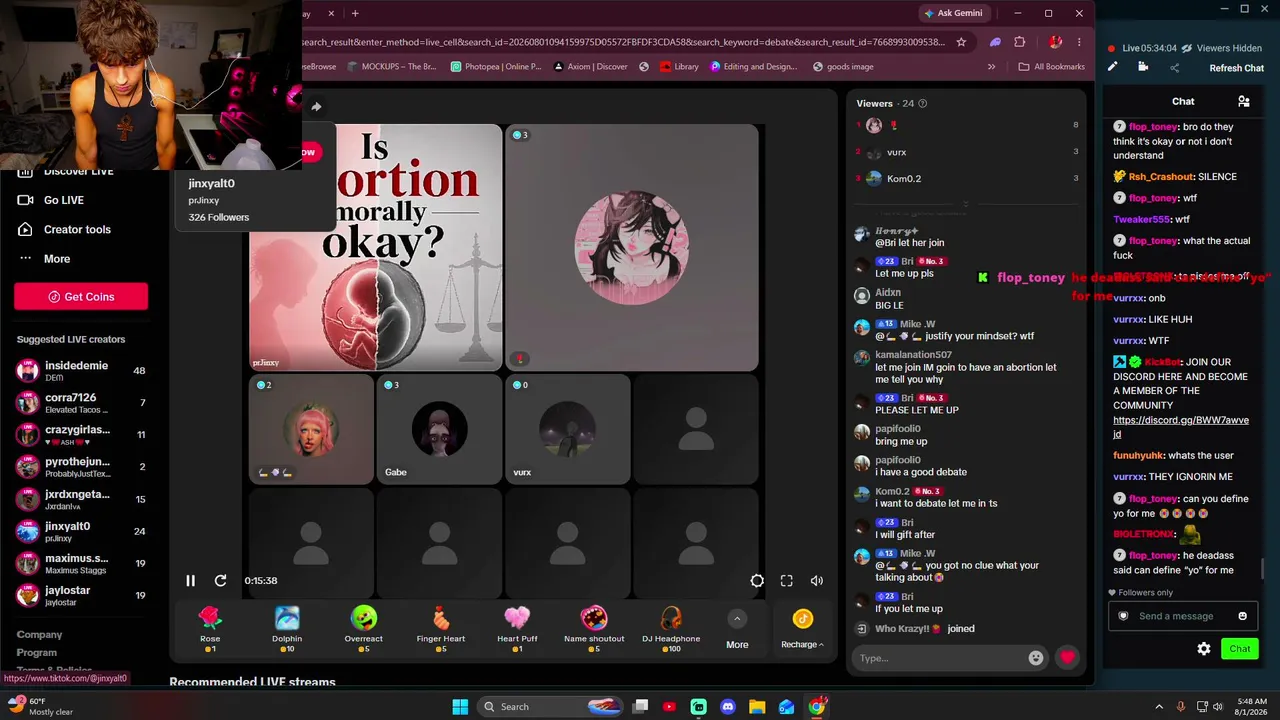Open Creator tools in the sidebar
The image size is (1280, 720).
77,229
